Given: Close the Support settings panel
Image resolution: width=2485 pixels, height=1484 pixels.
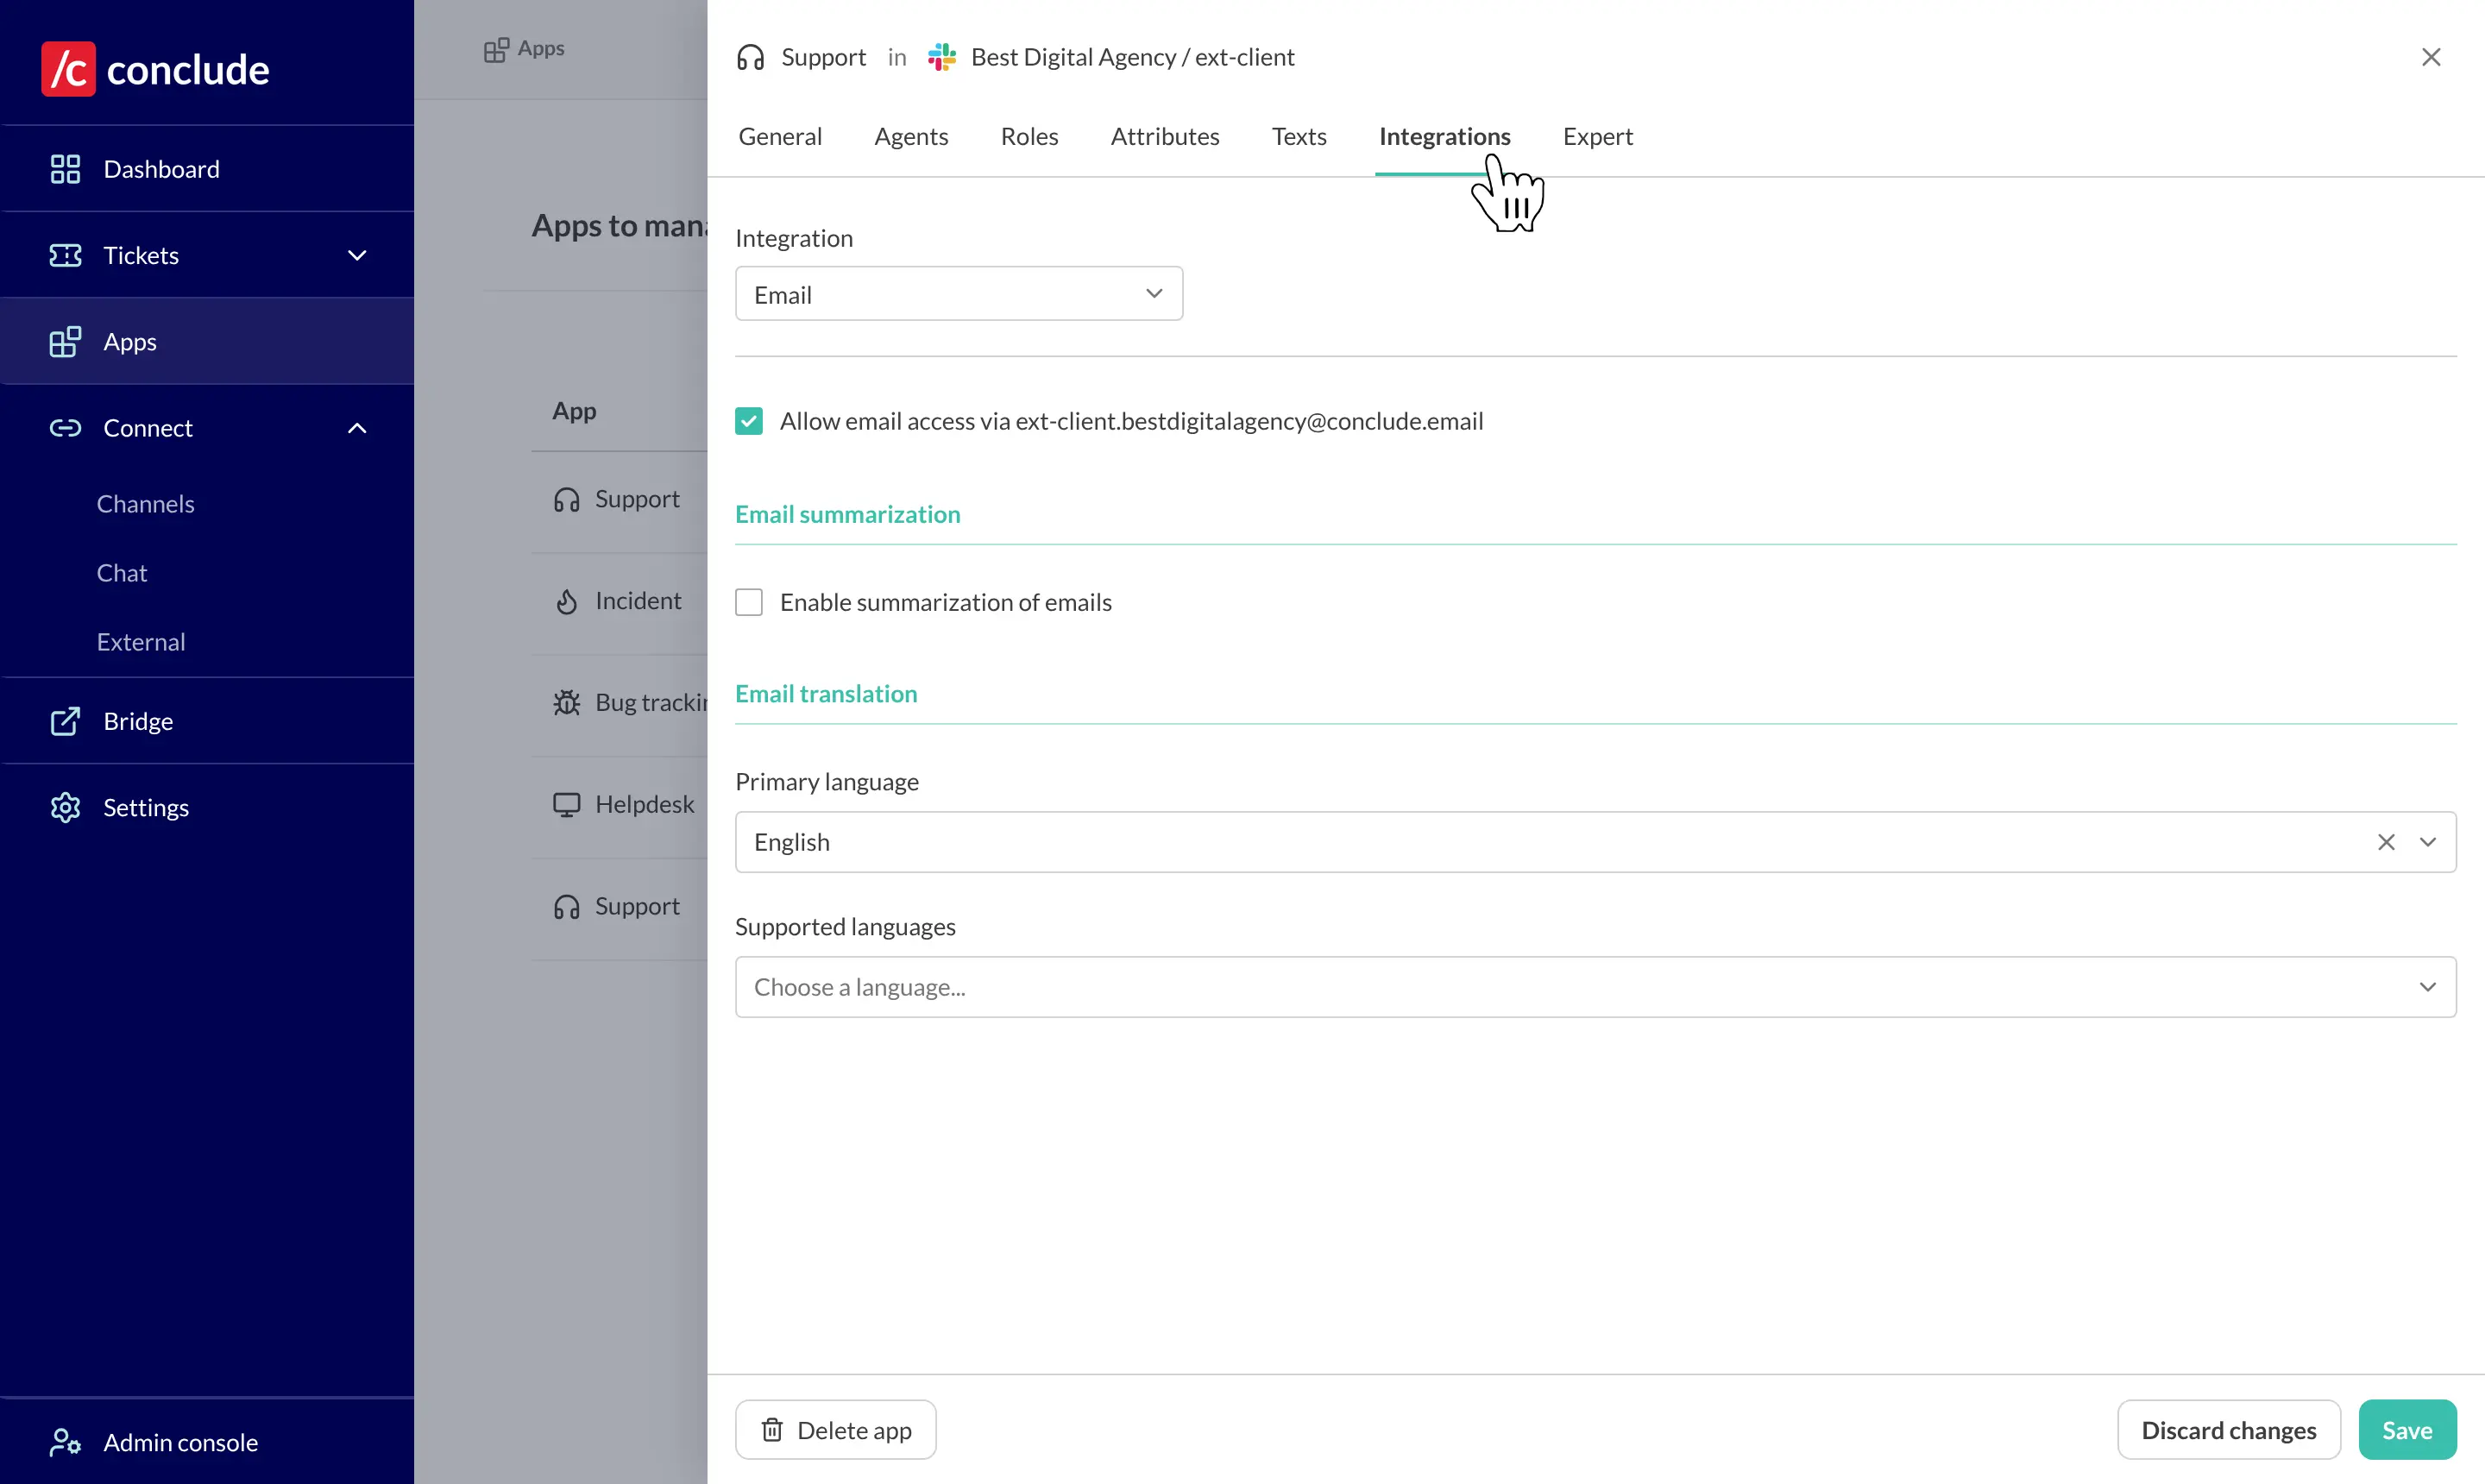Looking at the screenshot, I should coord(2431,57).
